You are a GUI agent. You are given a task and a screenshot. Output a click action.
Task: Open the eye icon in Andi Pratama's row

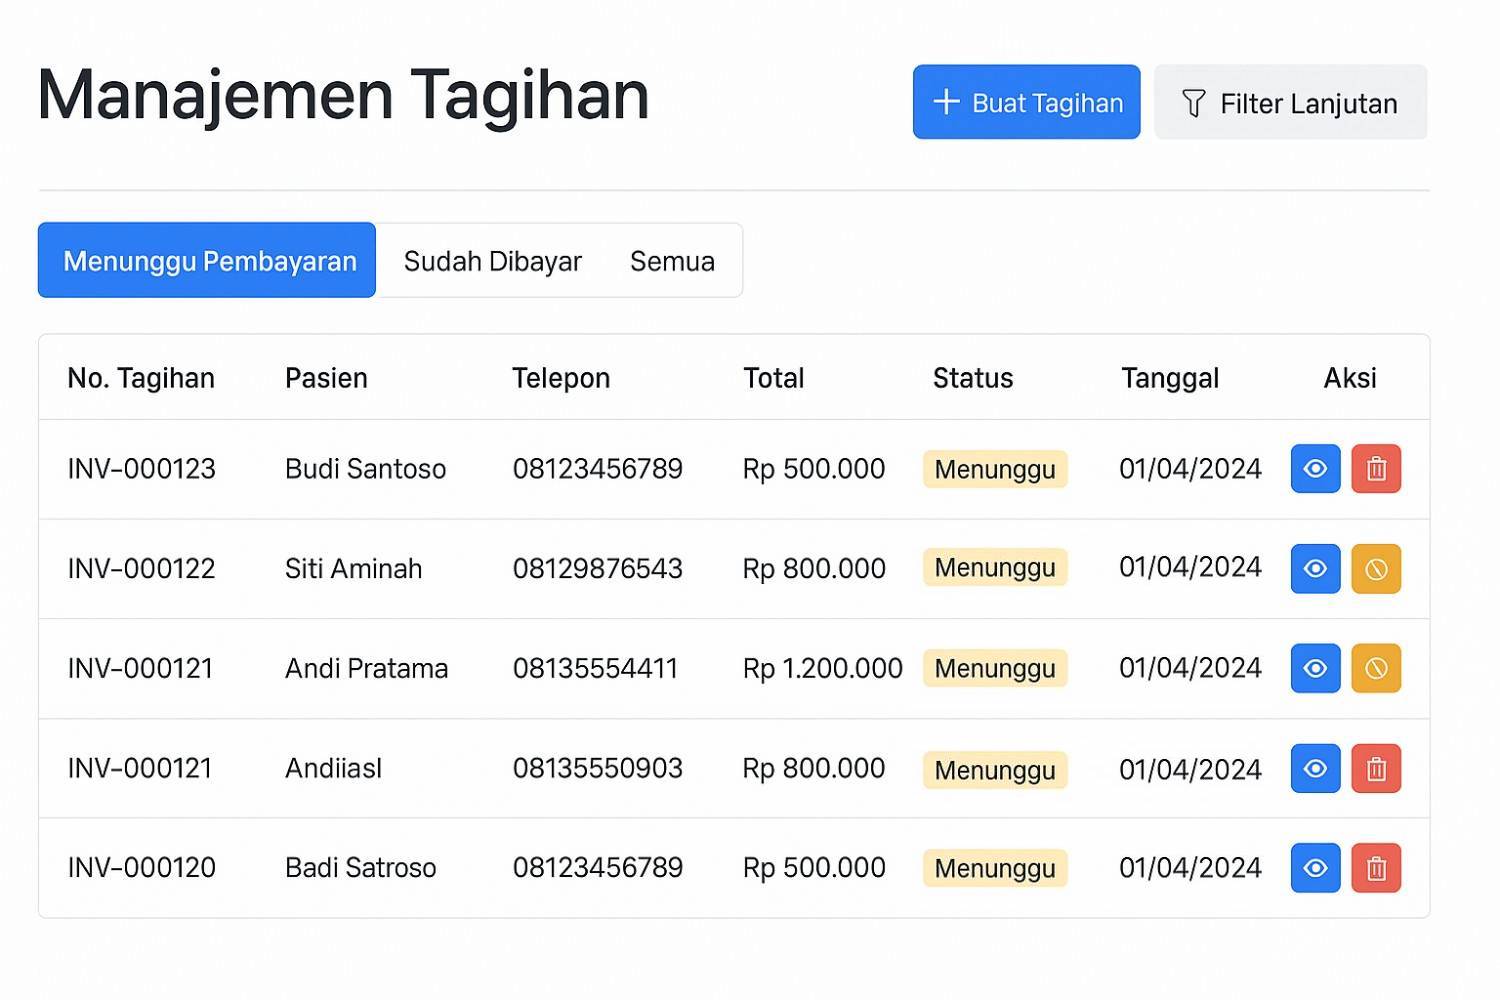[1315, 668]
